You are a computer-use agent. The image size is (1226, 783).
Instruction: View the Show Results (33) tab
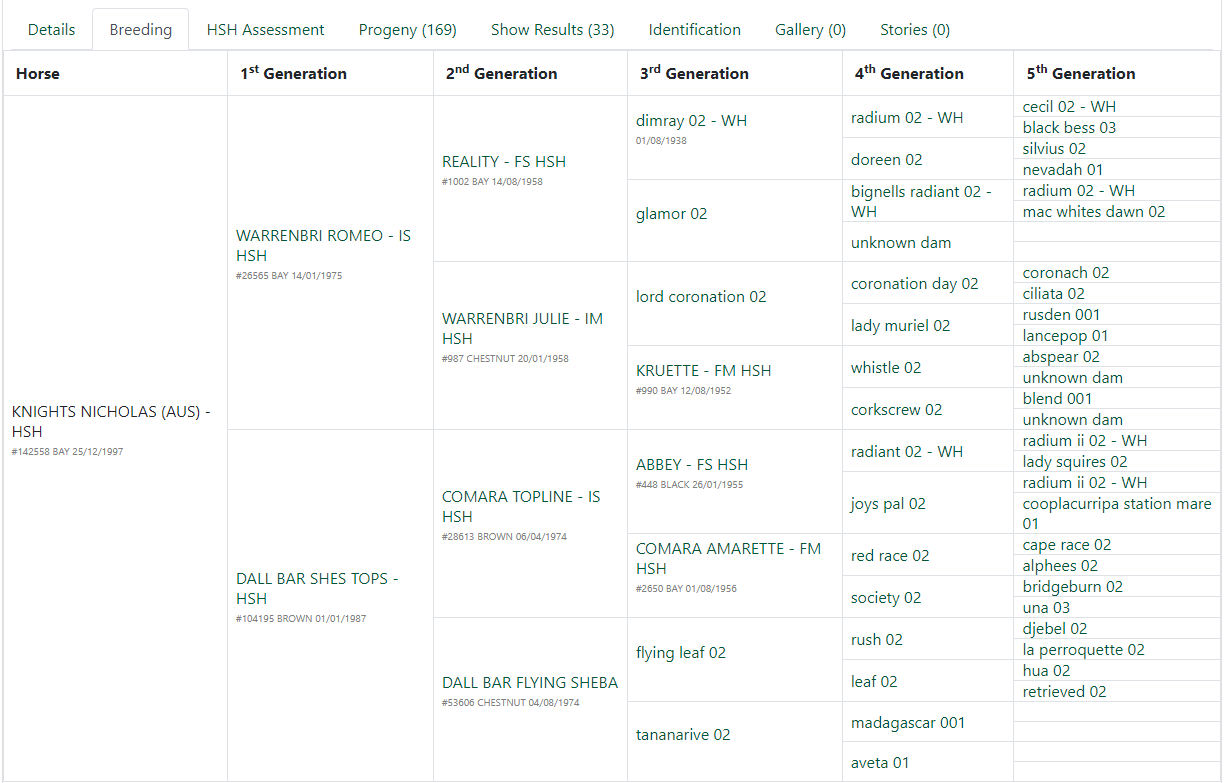click(x=552, y=30)
